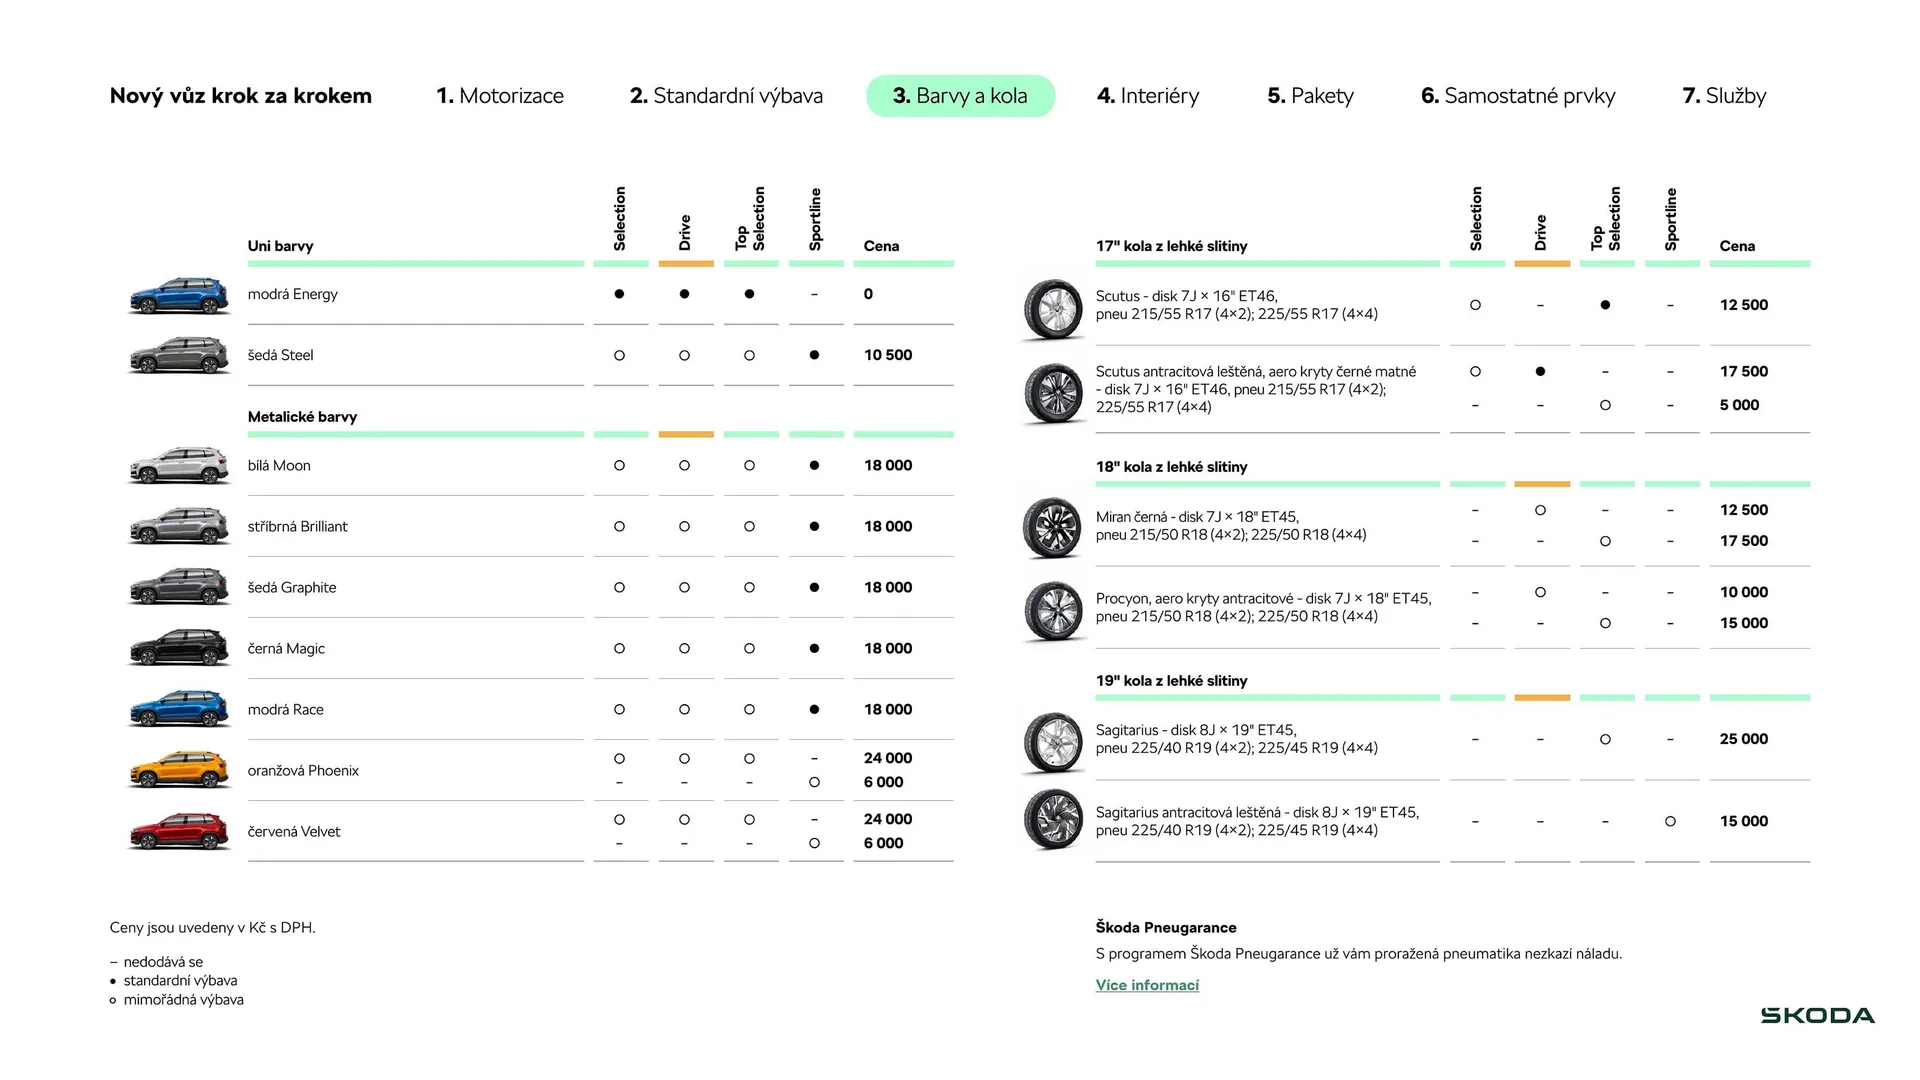Click '19" kola z lehké slitiny' heading
This screenshot has height=1080, width=1920.
(1172, 681)
